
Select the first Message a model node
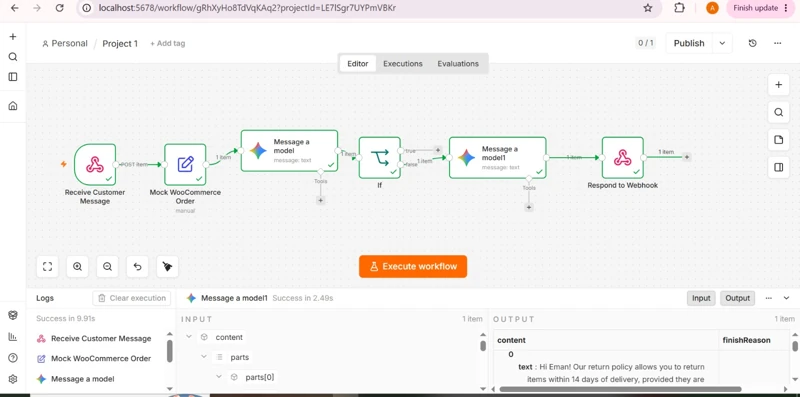(x=289, y=151)
